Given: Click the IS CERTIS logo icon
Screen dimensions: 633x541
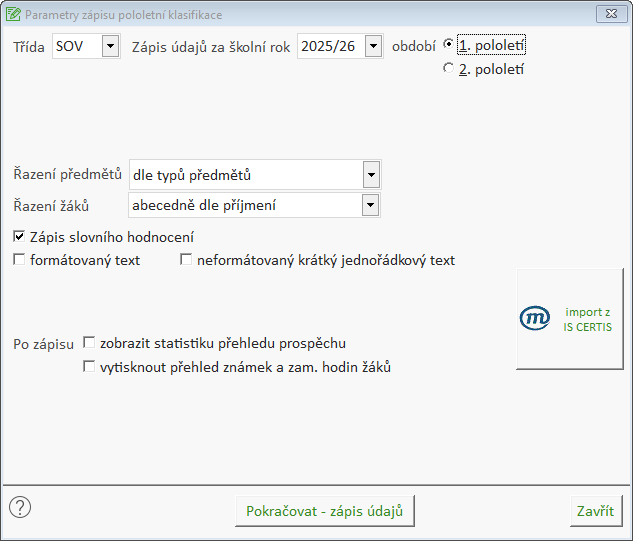Looking at the screenshot, I should click(536, 319).
